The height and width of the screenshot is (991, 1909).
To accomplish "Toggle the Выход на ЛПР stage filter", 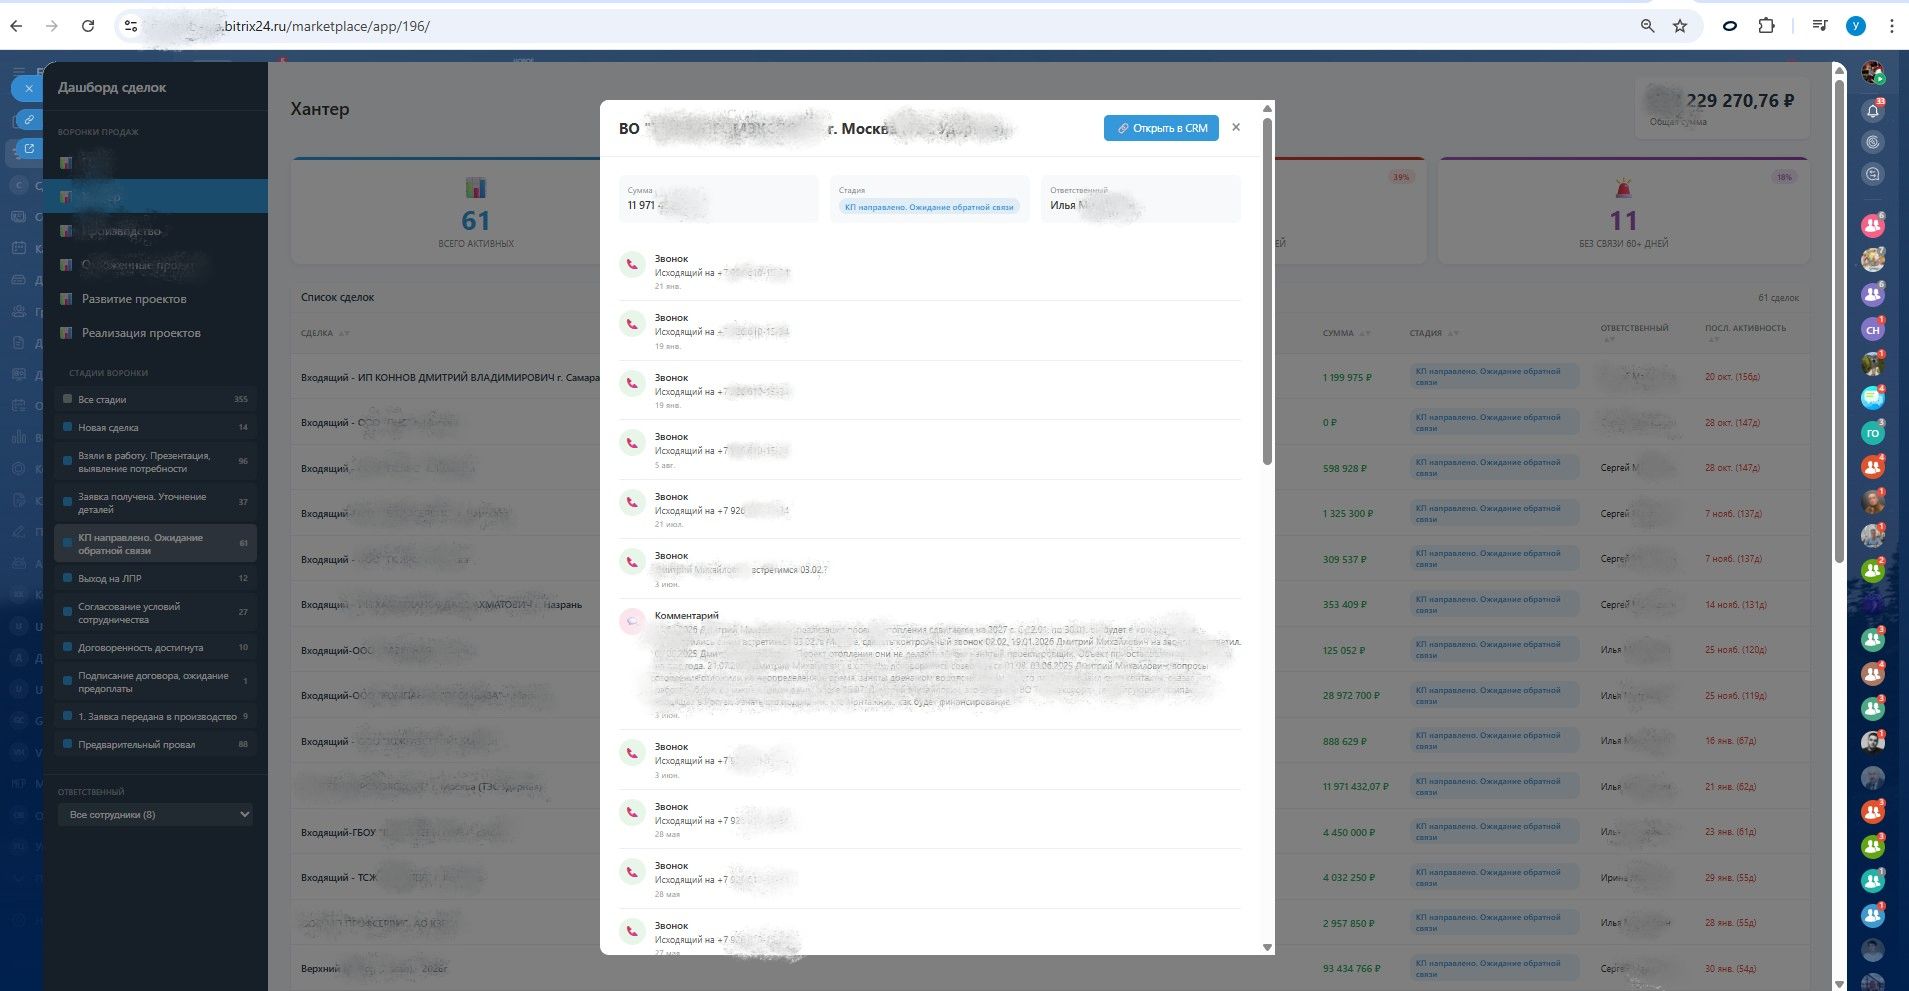I will click(x=155, y=578).
